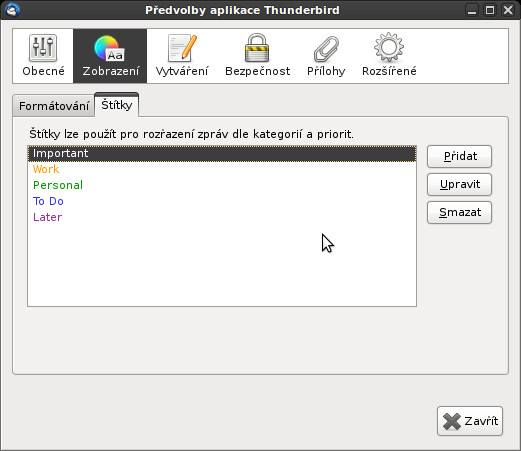Open the Přílohy paperclip icon
Image resolution: width=521 pixels, height=451 pixels.
pyautogui.click(x=326, y=49)
